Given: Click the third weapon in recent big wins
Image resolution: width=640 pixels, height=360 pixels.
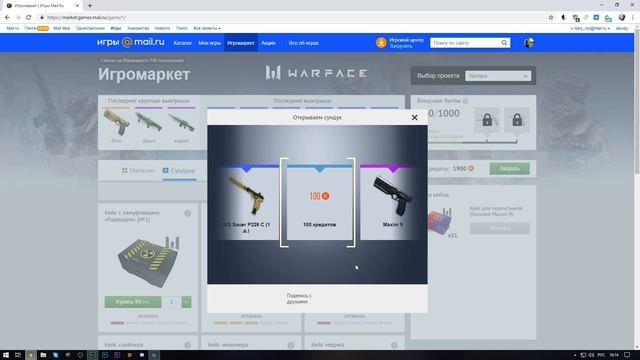Looking at the screenshot, I should (181, 123).
